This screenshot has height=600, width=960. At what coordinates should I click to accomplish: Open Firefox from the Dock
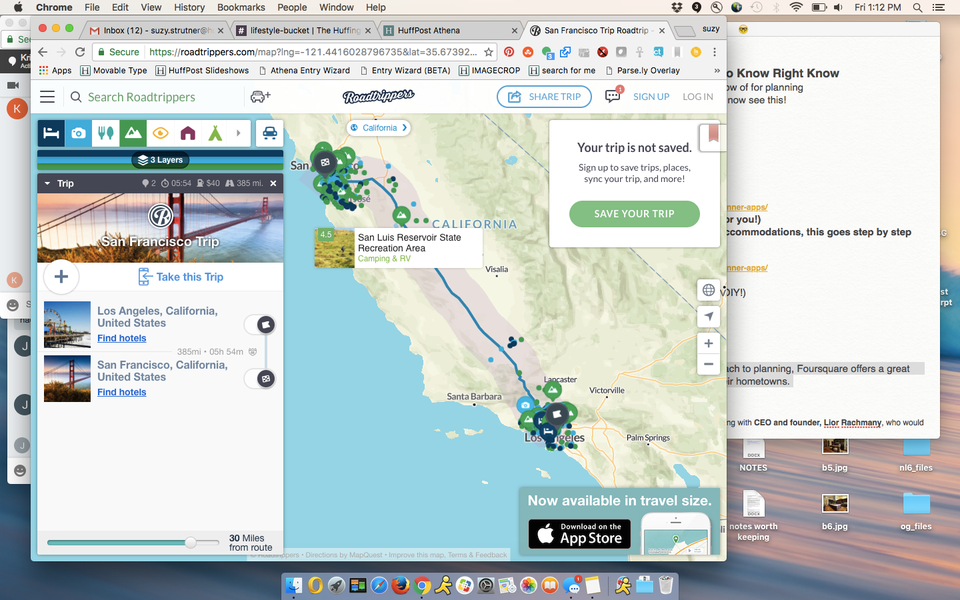coord(400,586)
